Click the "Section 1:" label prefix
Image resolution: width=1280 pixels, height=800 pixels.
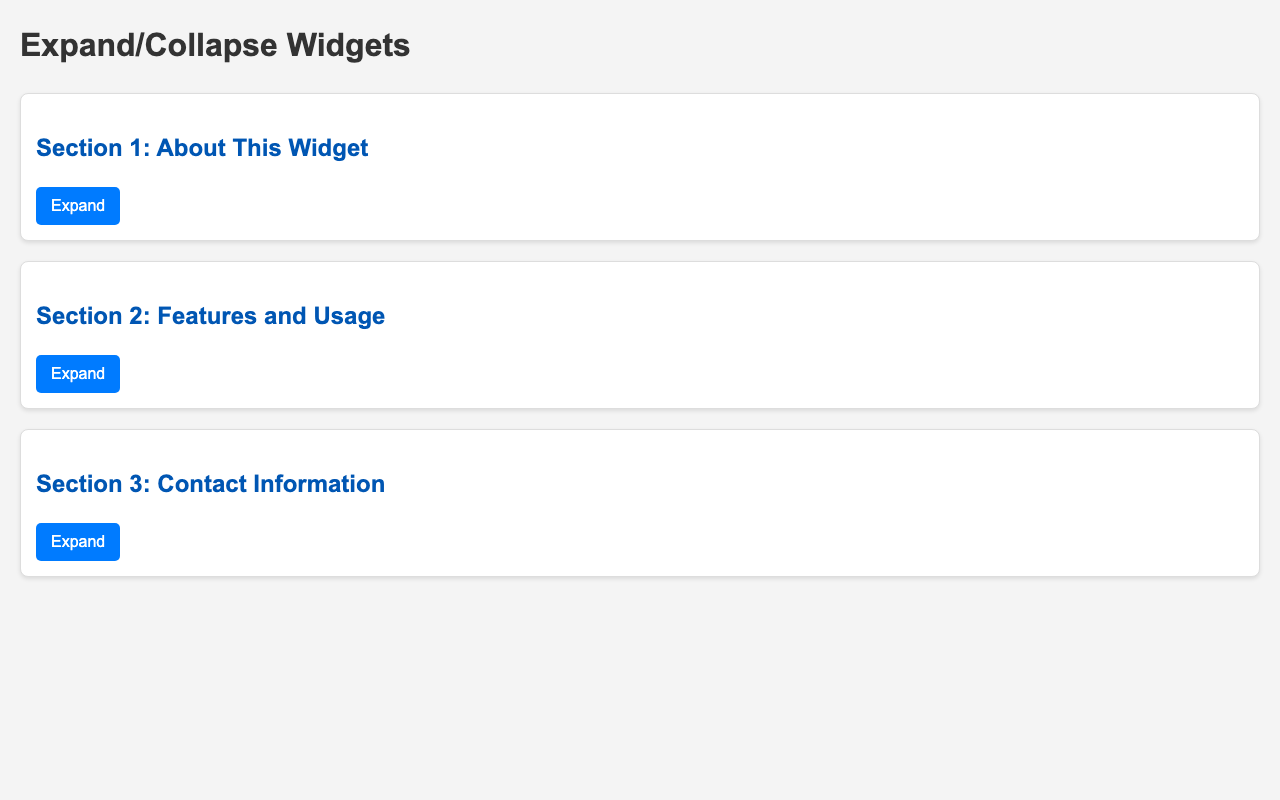click(x=92, y=148)
